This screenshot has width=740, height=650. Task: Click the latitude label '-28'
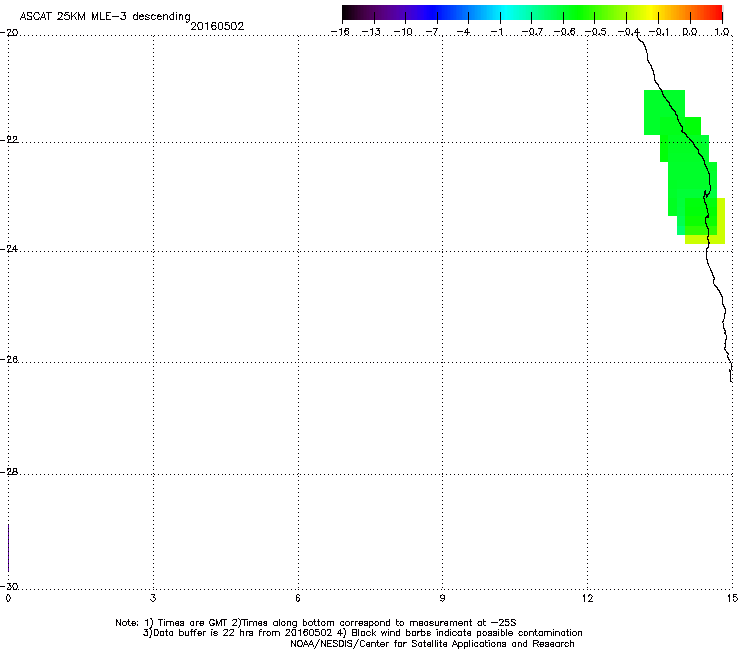click(x=9, y=472)
